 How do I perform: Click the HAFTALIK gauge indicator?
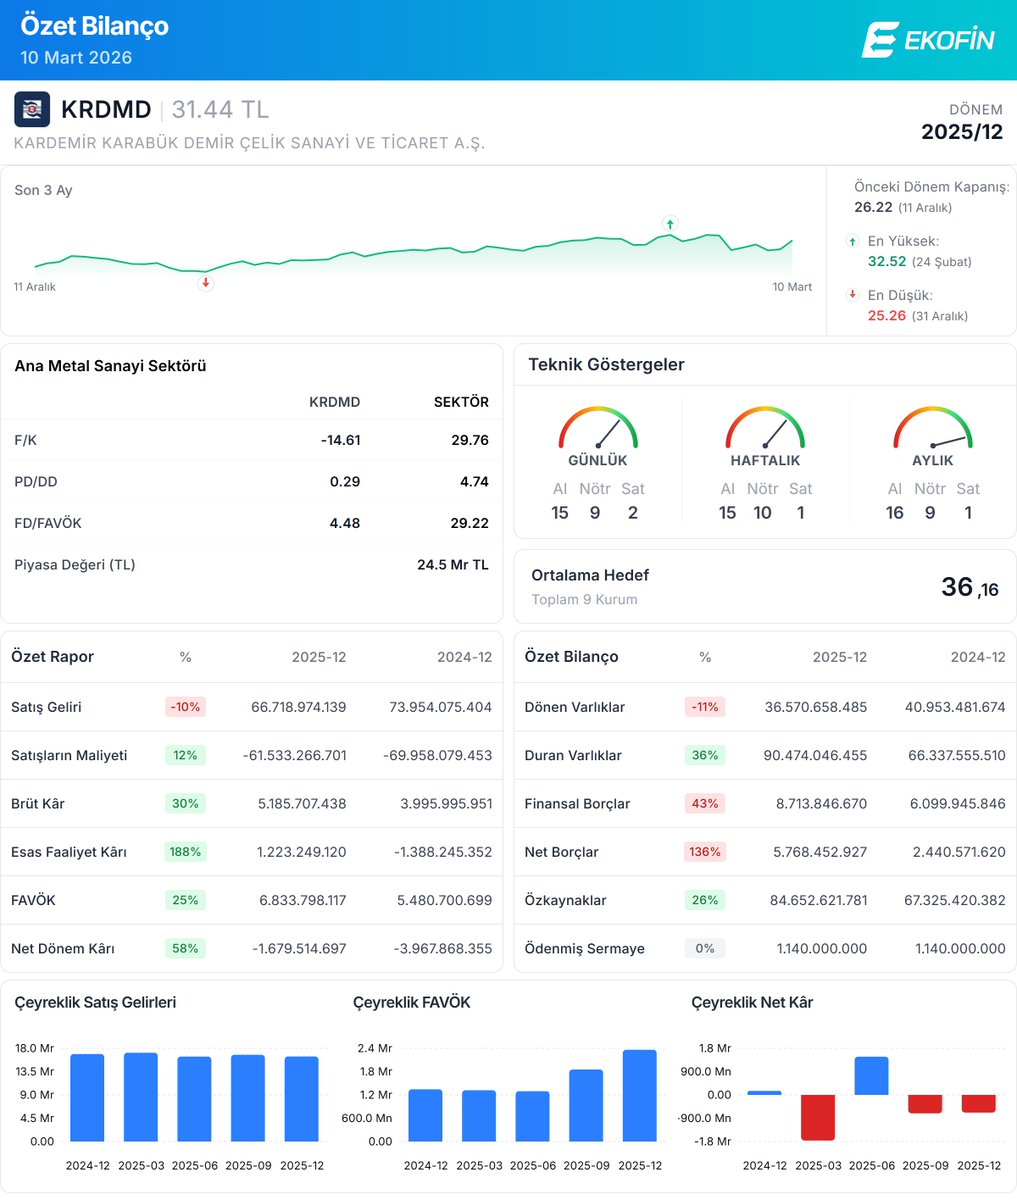coord(765,427)
